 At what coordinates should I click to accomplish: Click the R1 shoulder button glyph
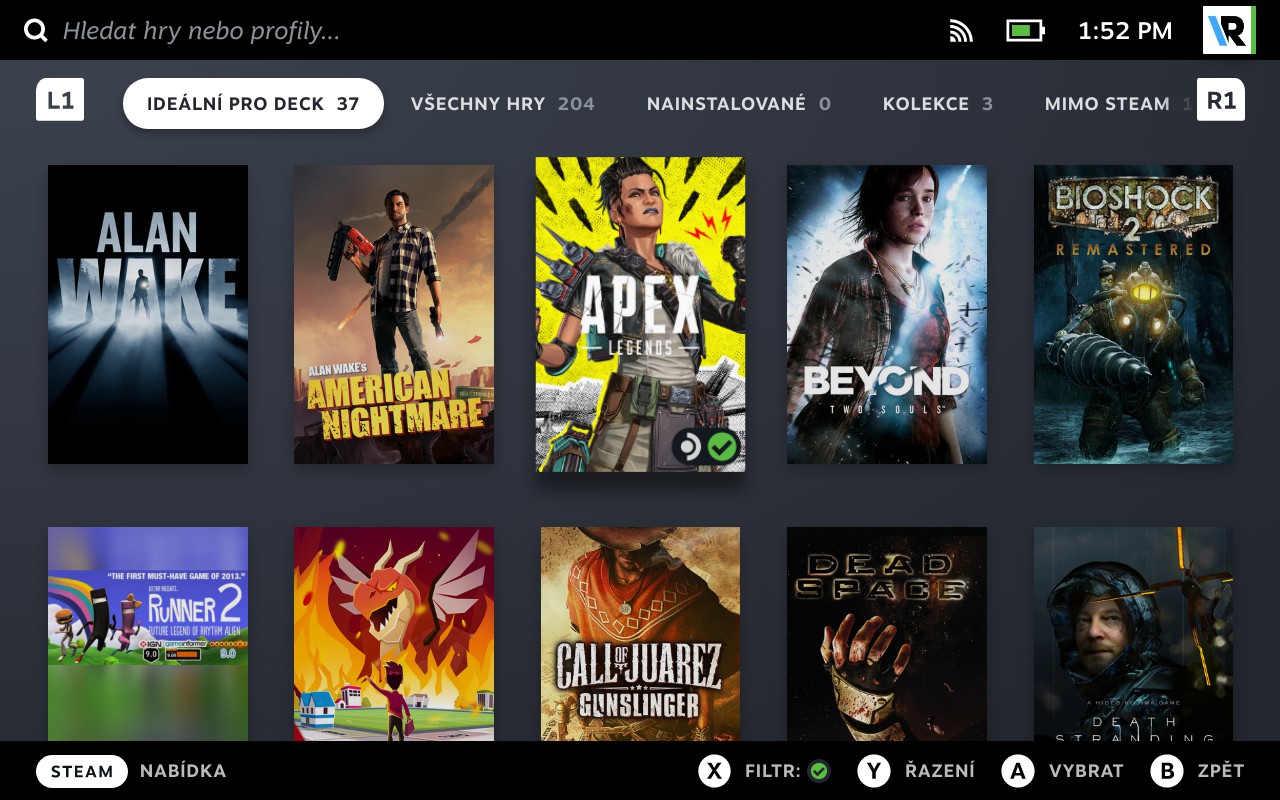tap(1221, 100)
